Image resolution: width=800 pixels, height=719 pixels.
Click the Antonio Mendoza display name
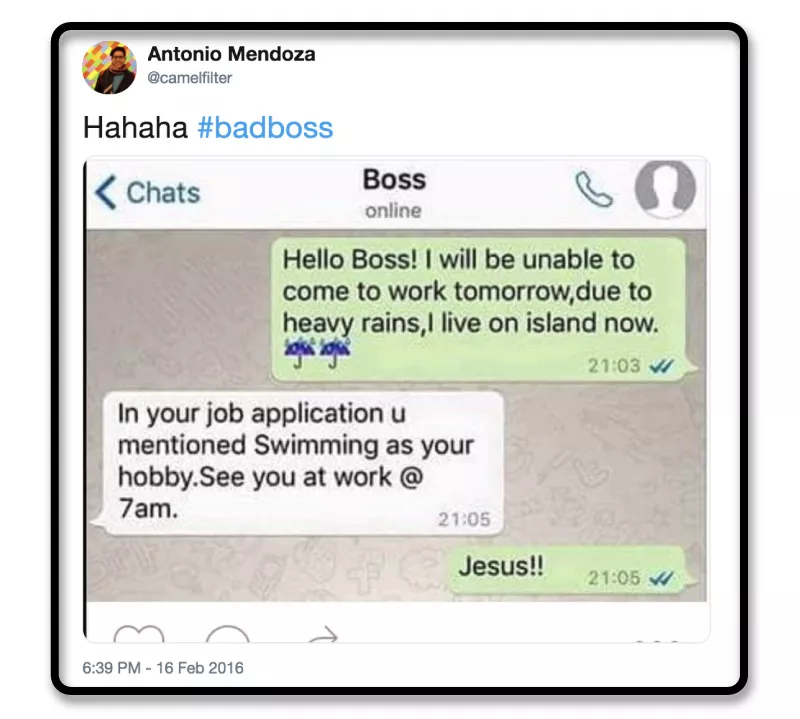click(231, 54)
